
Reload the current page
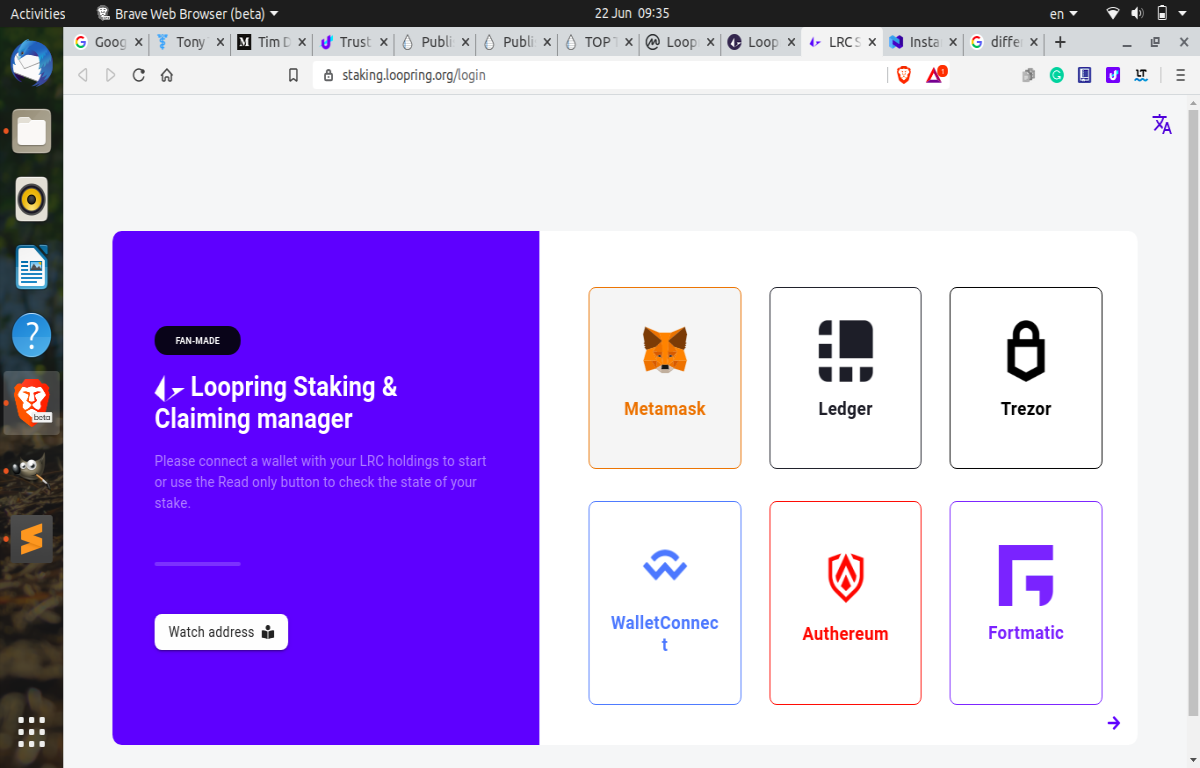(139, 75)
